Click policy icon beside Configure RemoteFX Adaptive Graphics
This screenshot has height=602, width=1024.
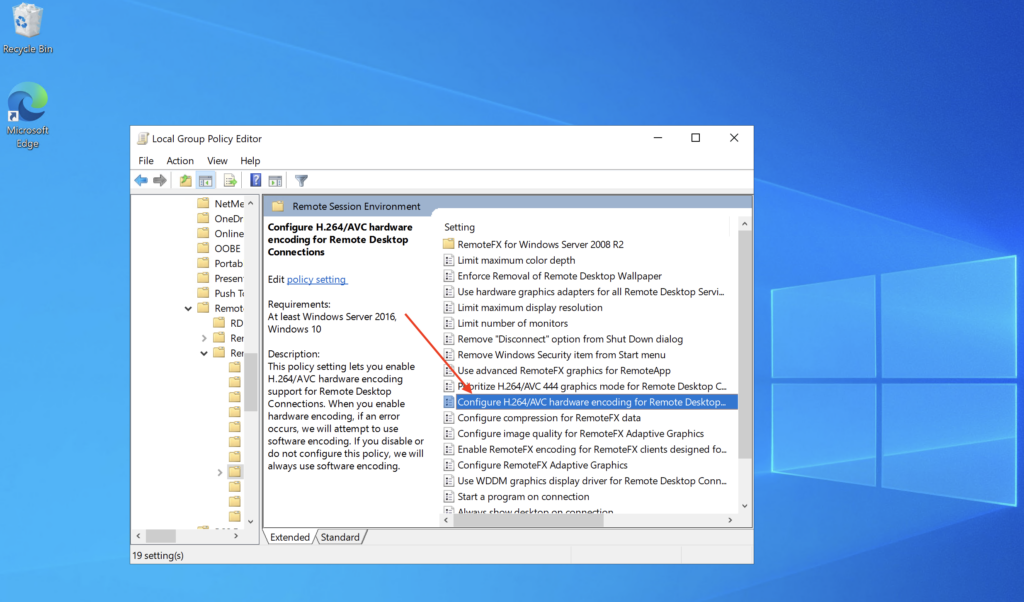point(449,465)
